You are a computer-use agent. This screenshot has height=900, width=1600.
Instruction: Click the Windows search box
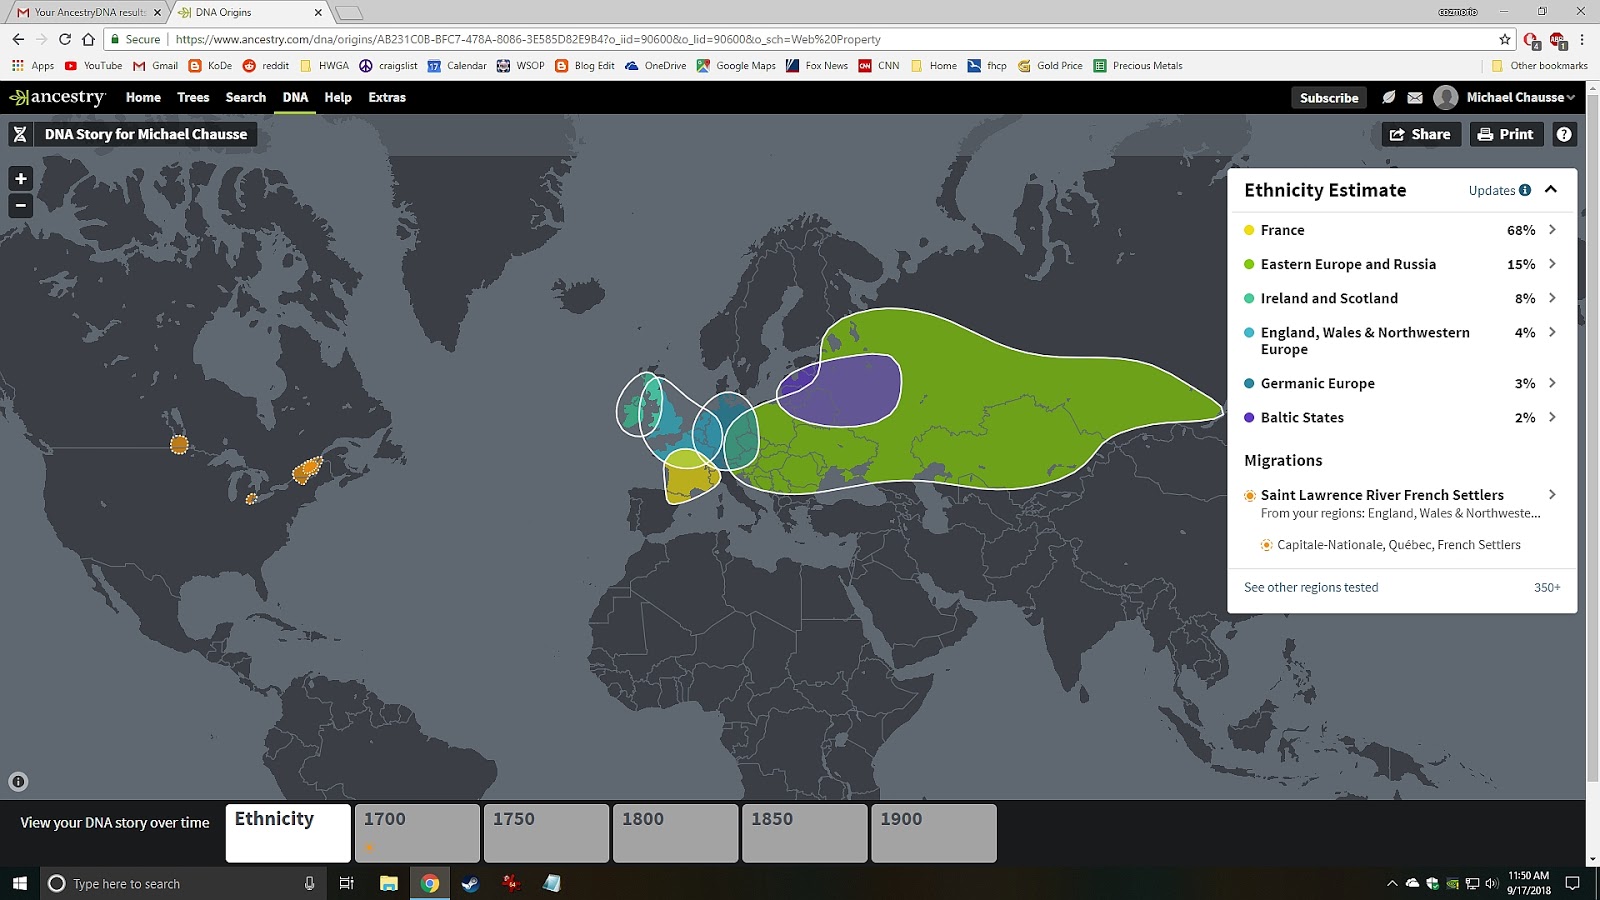tap(182, 883)
